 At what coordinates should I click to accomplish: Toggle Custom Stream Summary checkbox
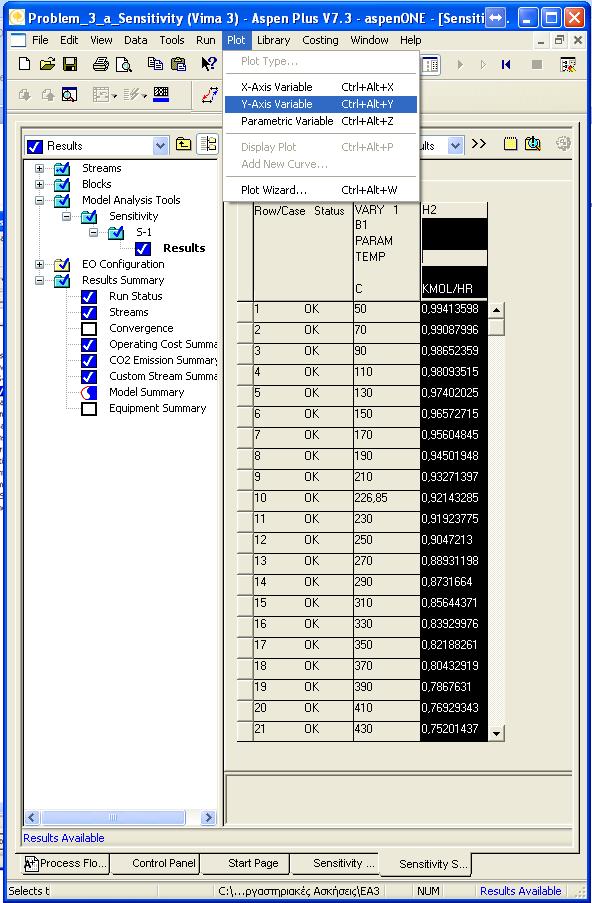[89, 377]
